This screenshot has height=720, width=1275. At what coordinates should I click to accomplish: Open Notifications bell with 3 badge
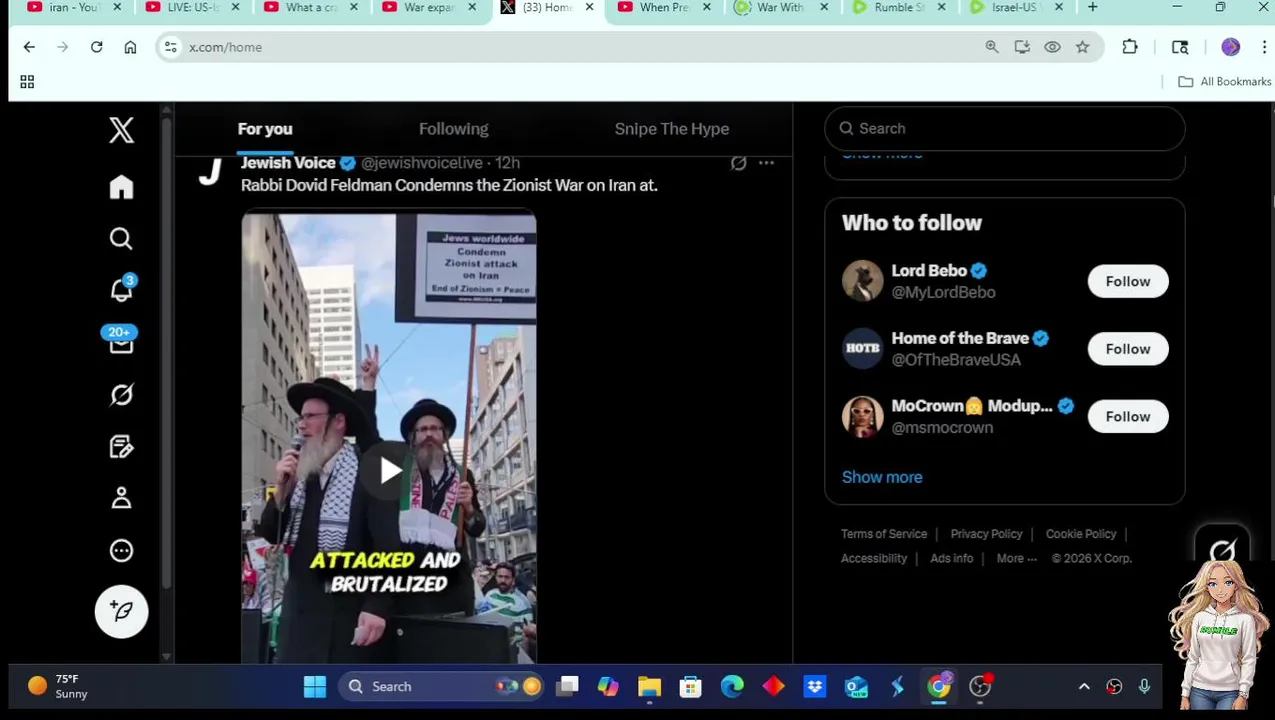121,289
